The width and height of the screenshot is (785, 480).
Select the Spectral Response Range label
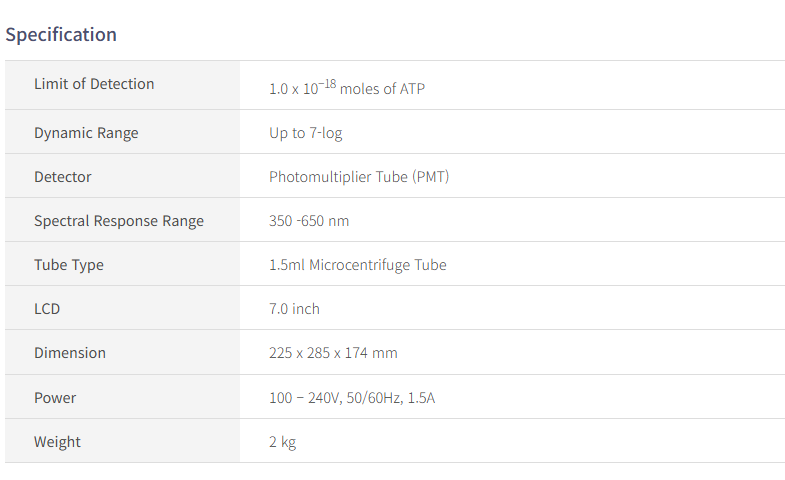click(x=119, y=221)
